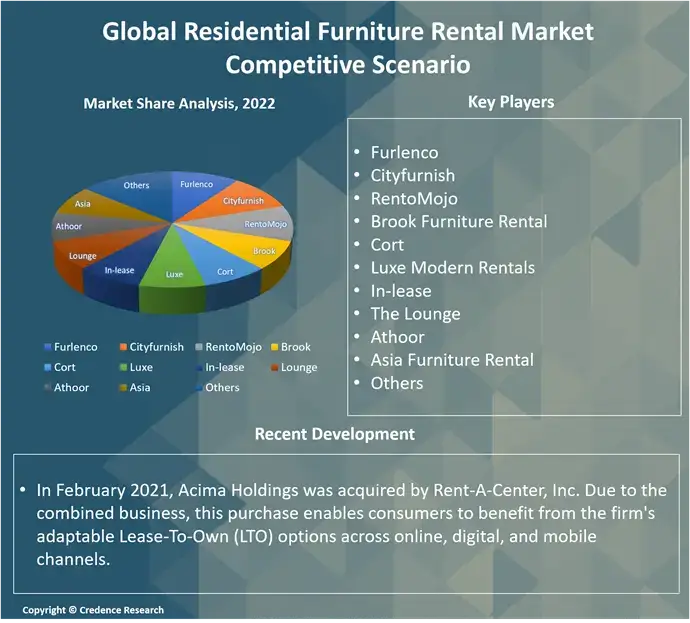Click the Others pie chart slice

[x=136, y=186]
